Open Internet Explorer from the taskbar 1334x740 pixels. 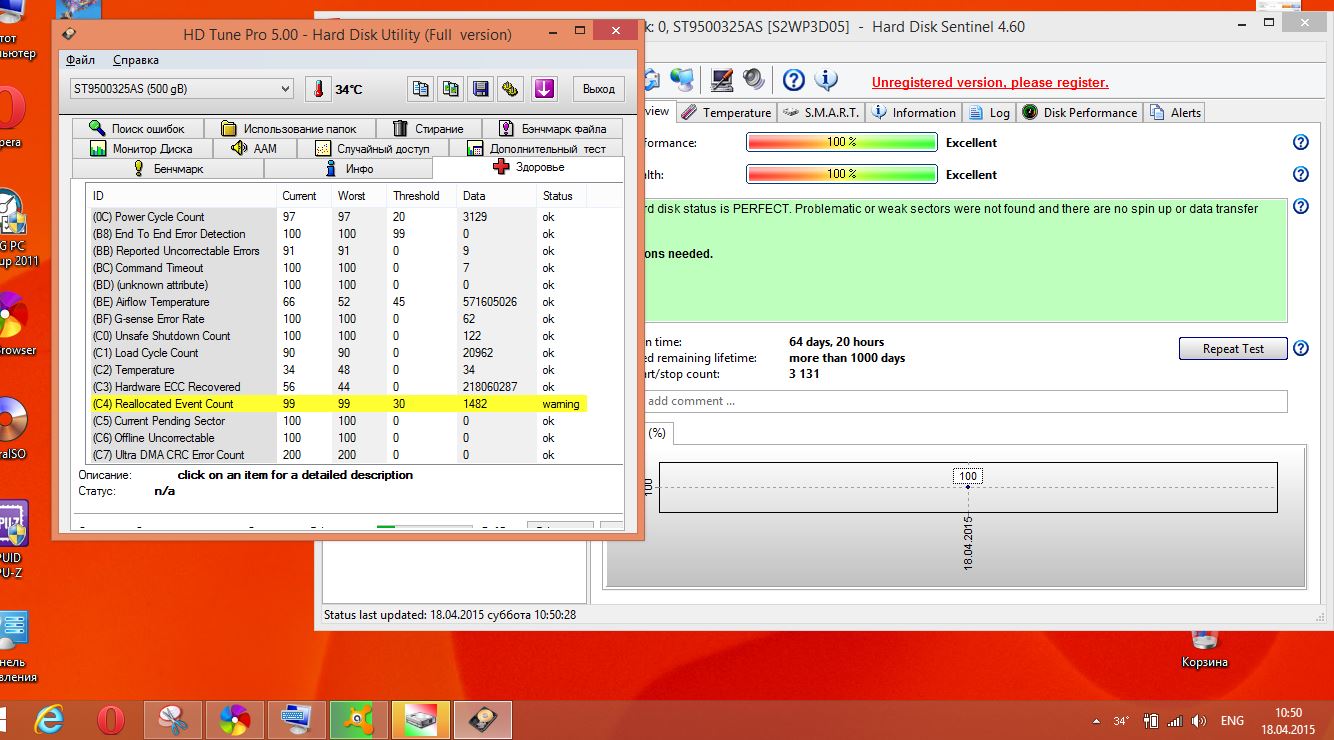click(49, 719)
